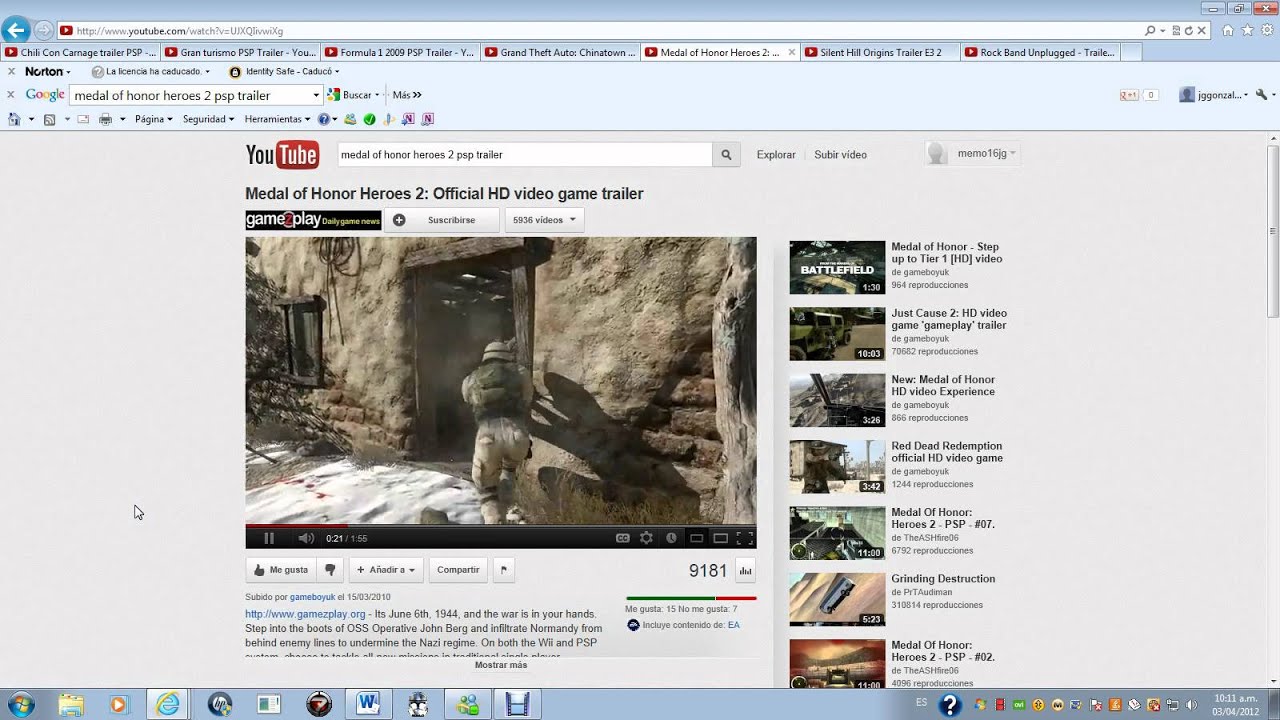1280x720 pixels.
Task: Mute the video volume
Action: click(306, 538)
